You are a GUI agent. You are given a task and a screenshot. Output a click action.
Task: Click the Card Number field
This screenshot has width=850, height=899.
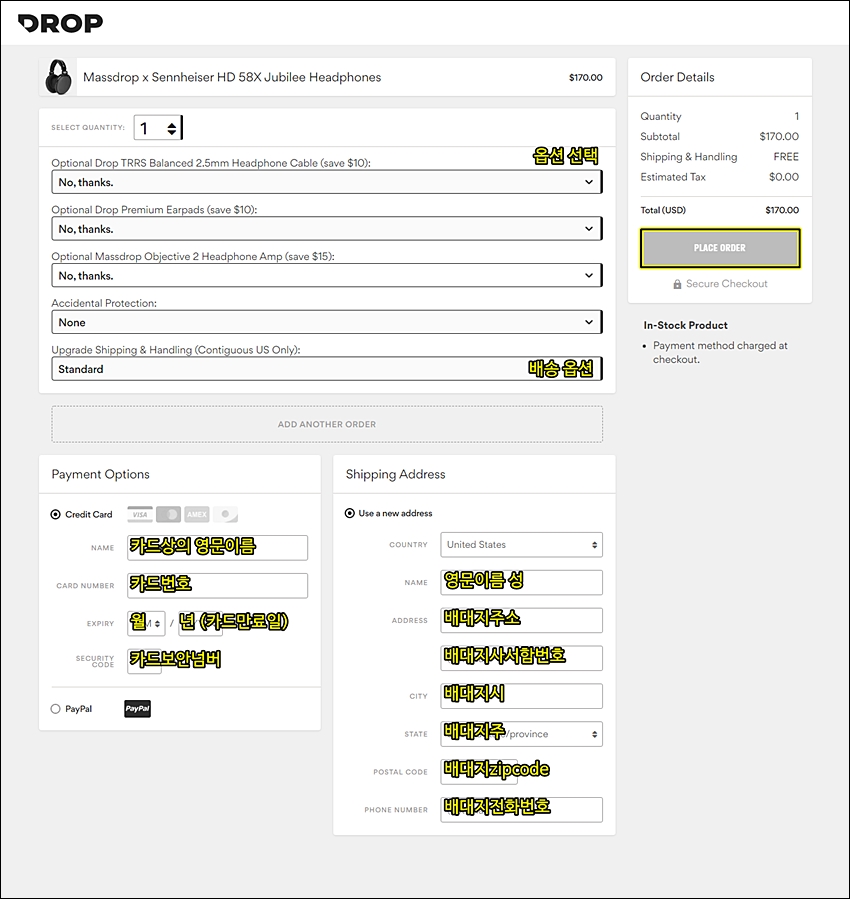217,585
